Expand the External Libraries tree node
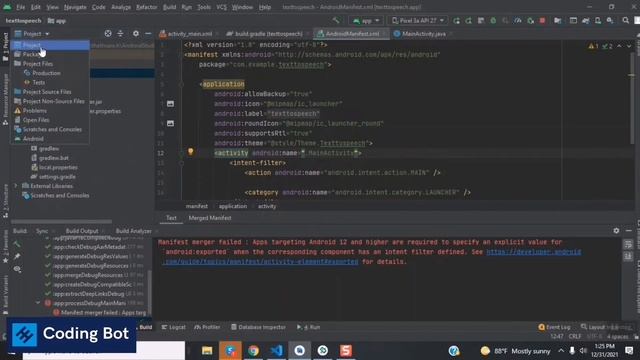 tap(16, 186)
